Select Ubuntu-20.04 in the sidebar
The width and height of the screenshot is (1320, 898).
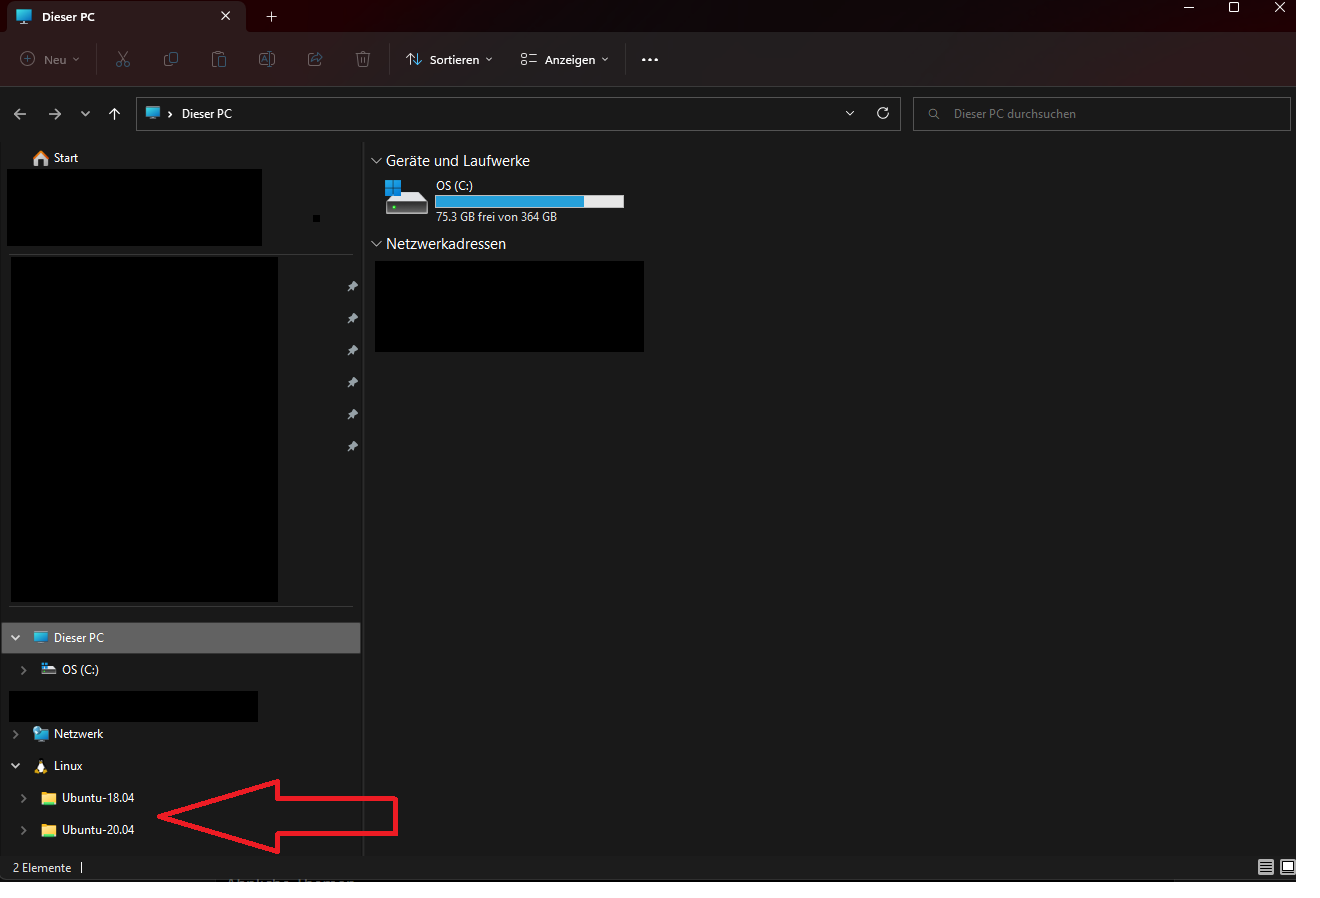(x=98, y=830)
